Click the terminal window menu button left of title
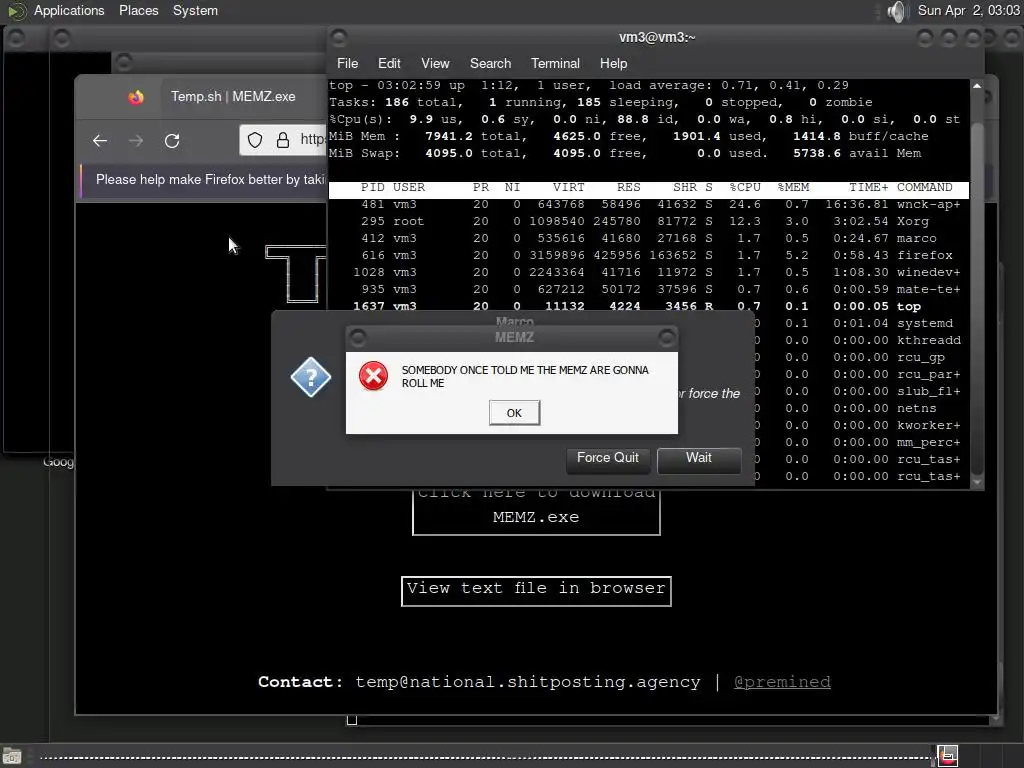 pyautogui.click(x=339, y=38)
